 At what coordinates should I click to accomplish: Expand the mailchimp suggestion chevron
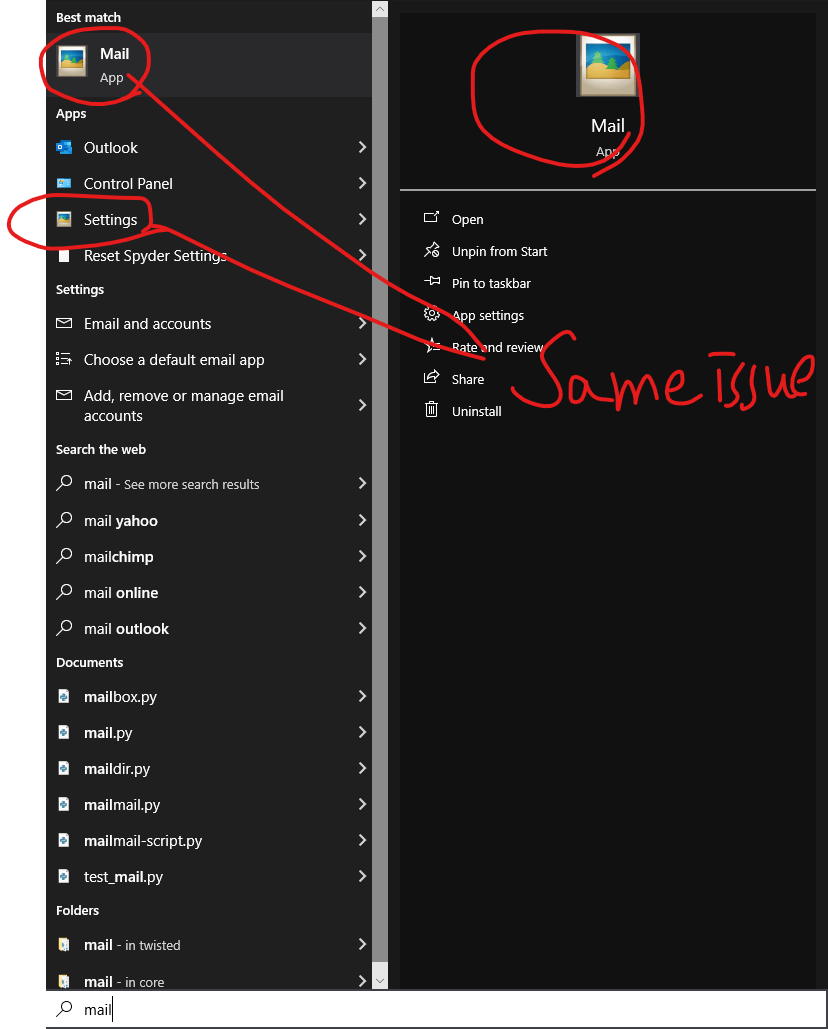coord(362,556)
